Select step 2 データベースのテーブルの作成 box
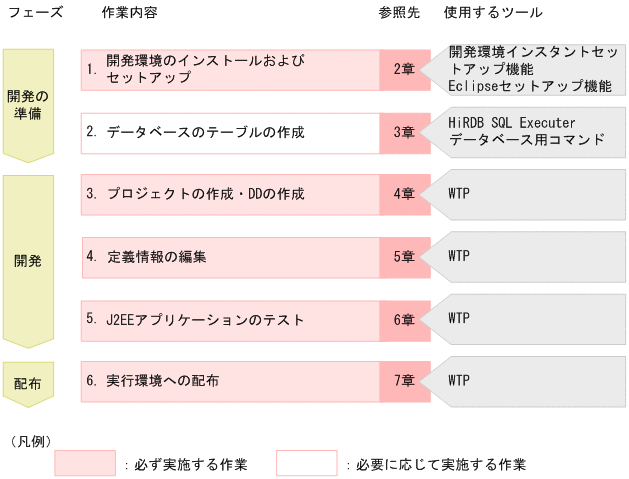This screenshot has width=629, height=479. pos(230,132)
